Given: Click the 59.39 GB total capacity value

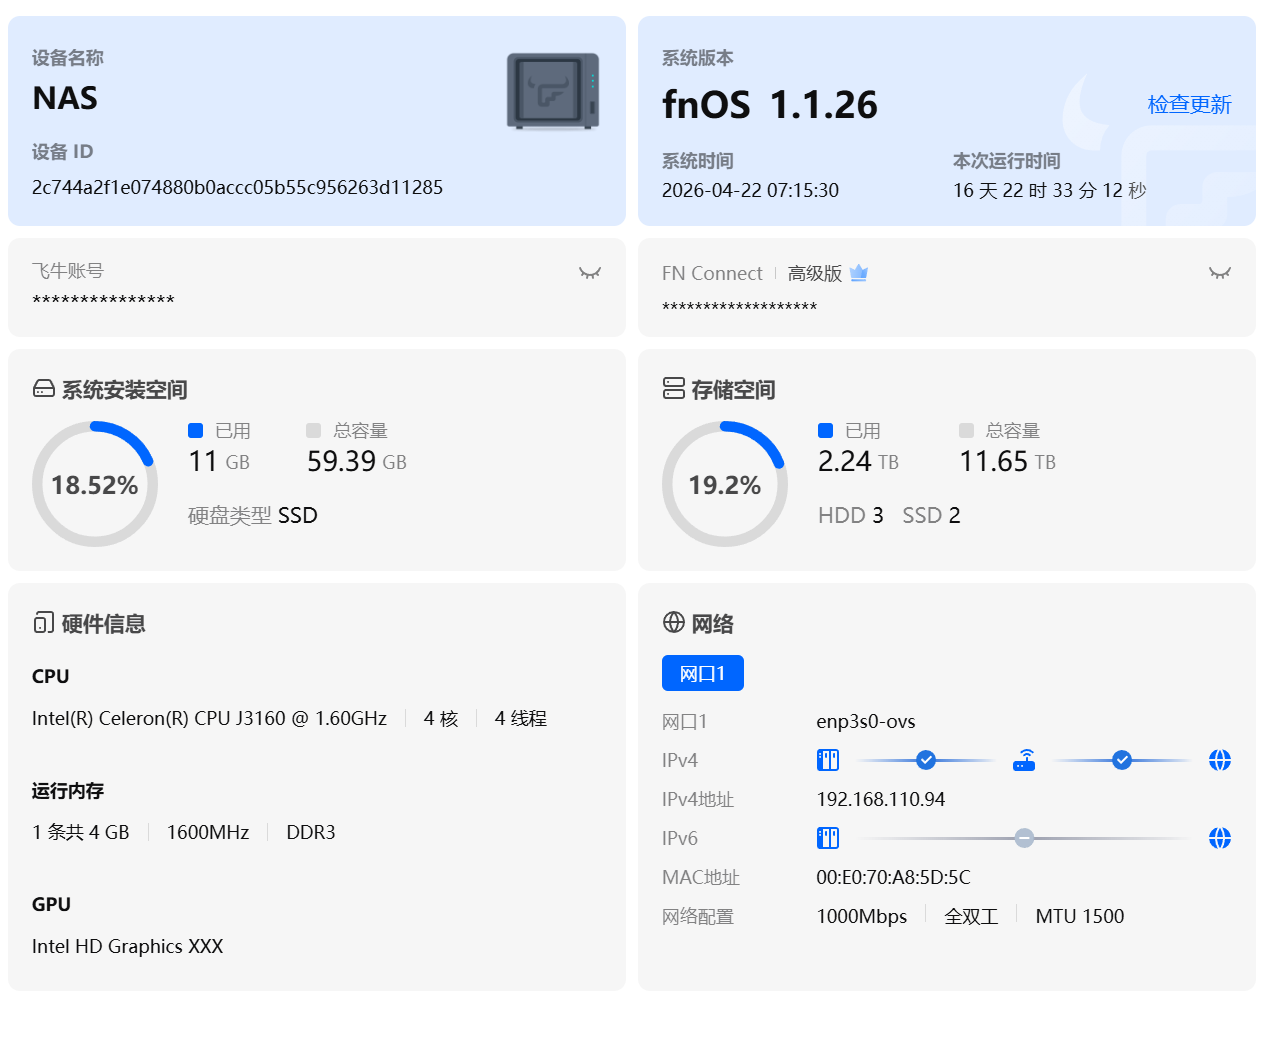Looking at the screenshot, I should [x=357, y=461].
